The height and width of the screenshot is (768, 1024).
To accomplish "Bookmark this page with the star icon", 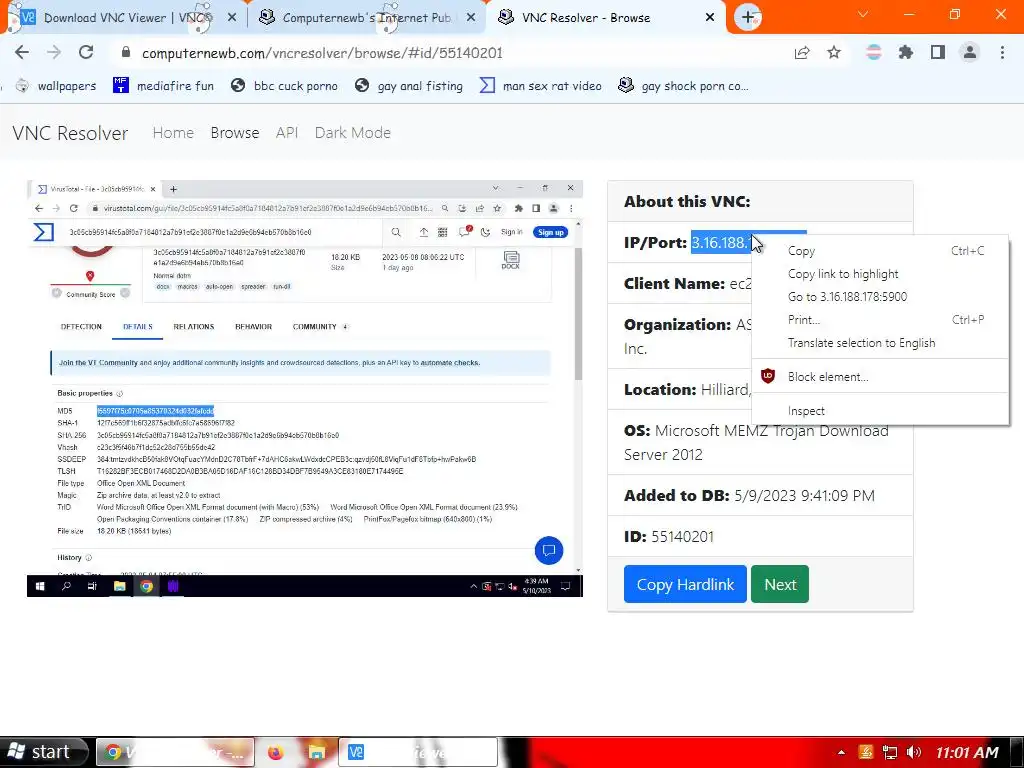I will point(834,53).
